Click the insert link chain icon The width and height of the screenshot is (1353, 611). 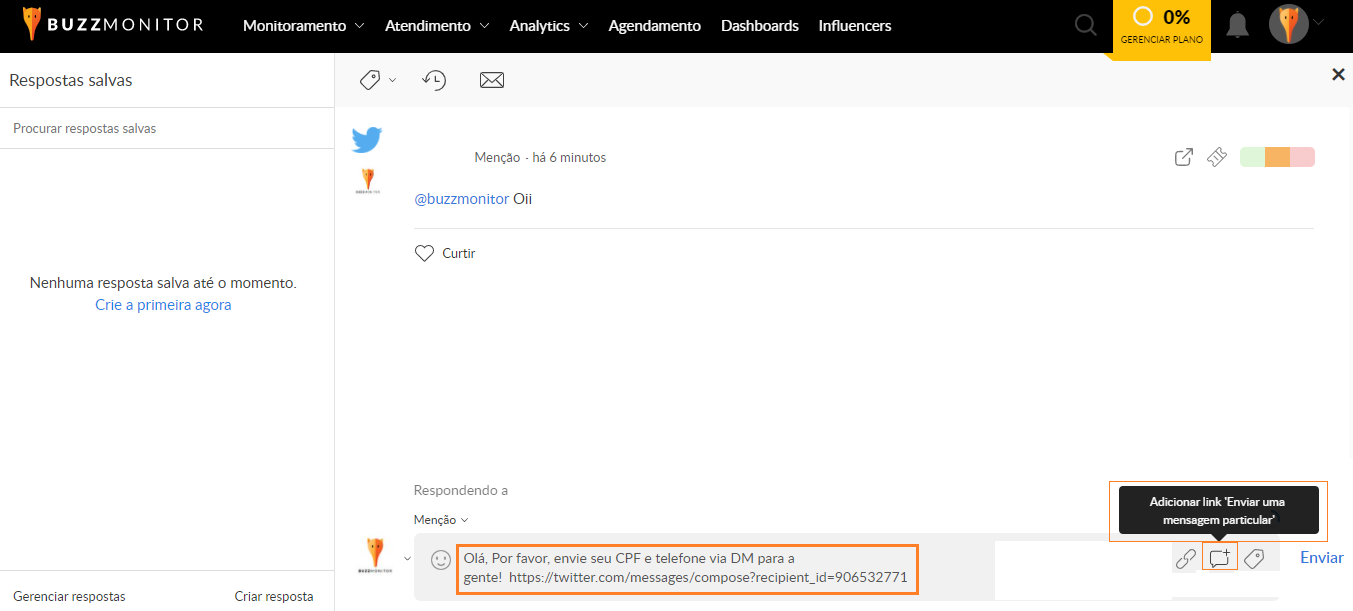[x=1185, y=559]
